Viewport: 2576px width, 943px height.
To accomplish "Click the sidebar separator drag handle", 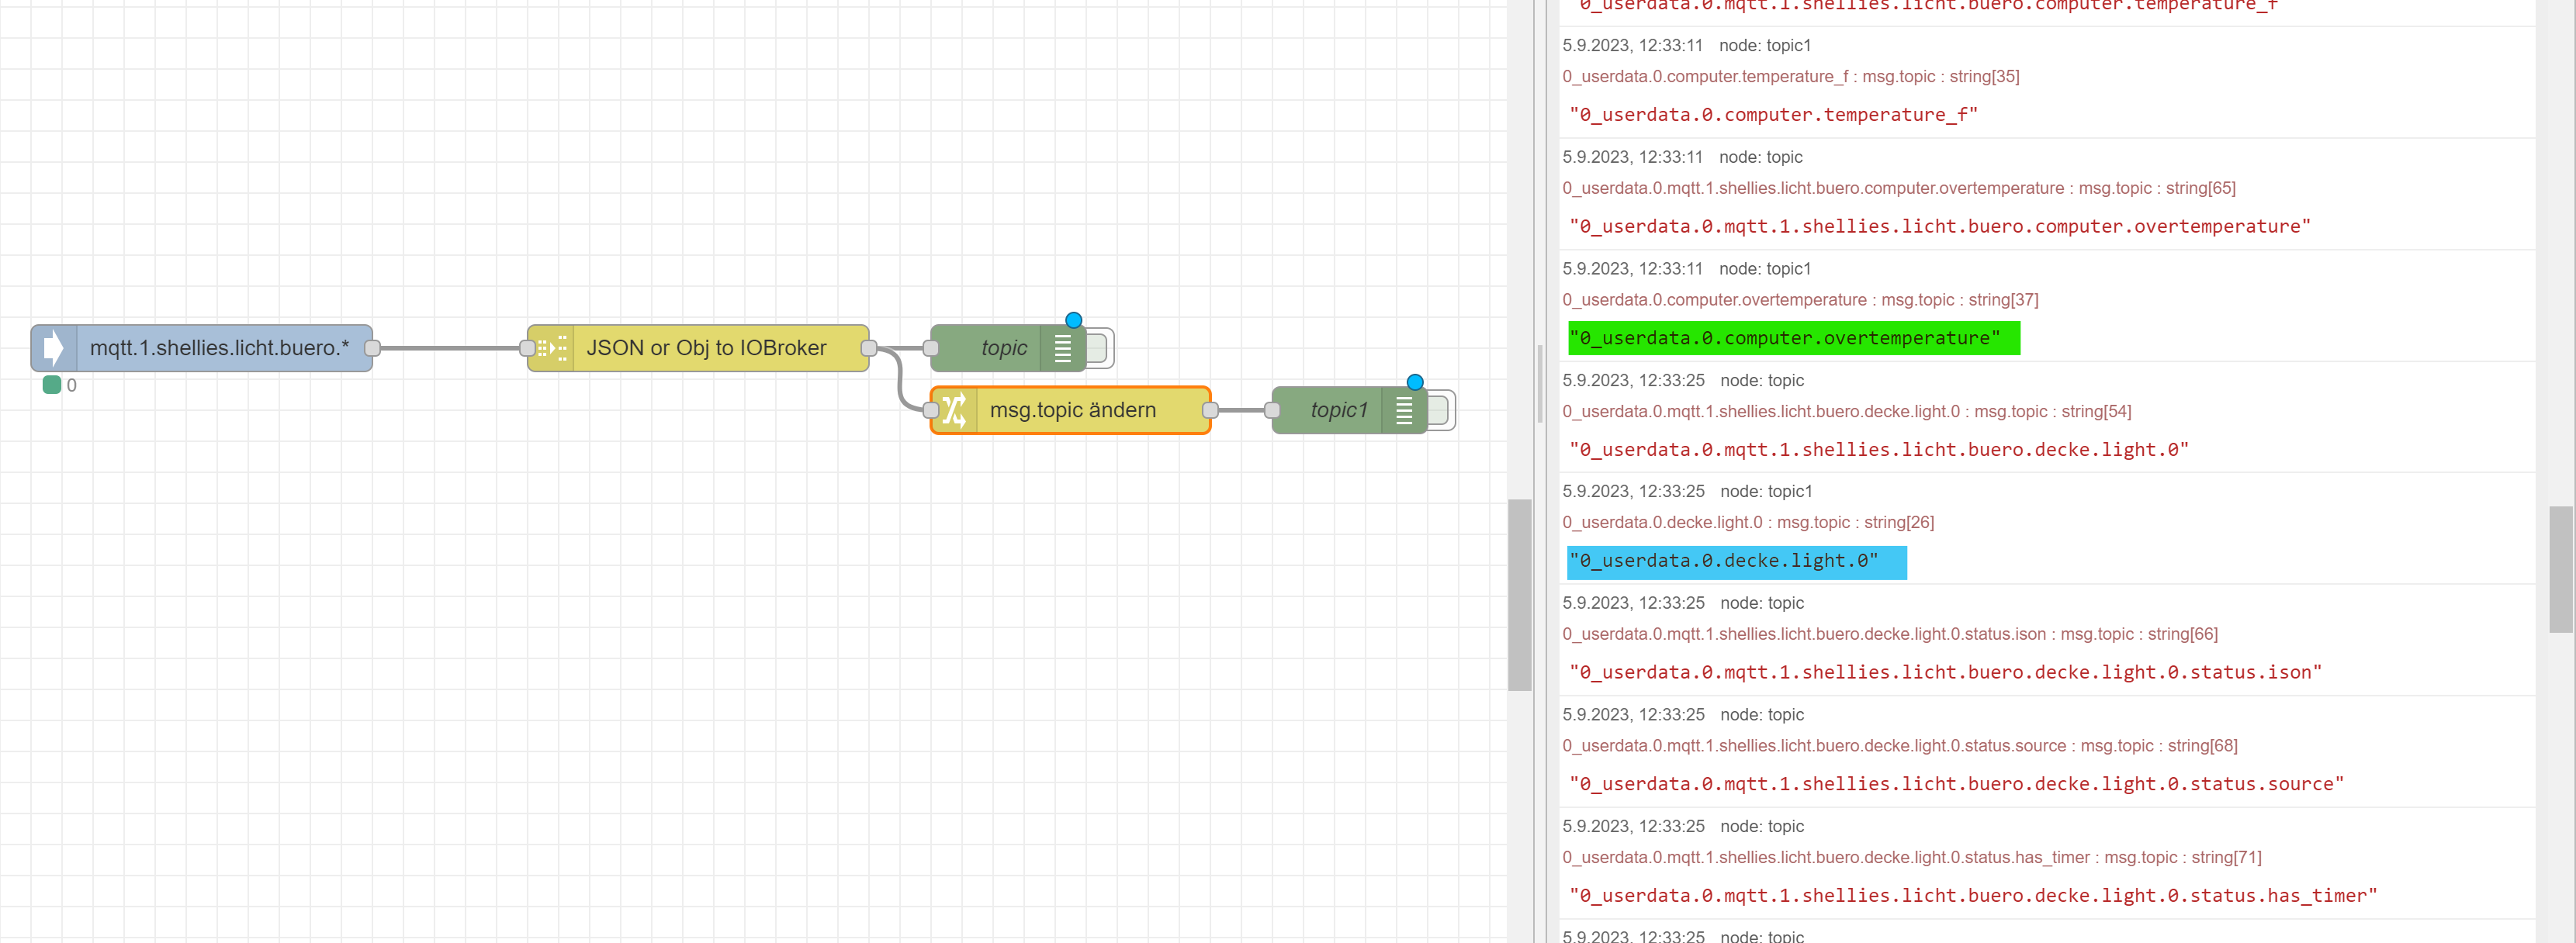I will click(1540, 385).
